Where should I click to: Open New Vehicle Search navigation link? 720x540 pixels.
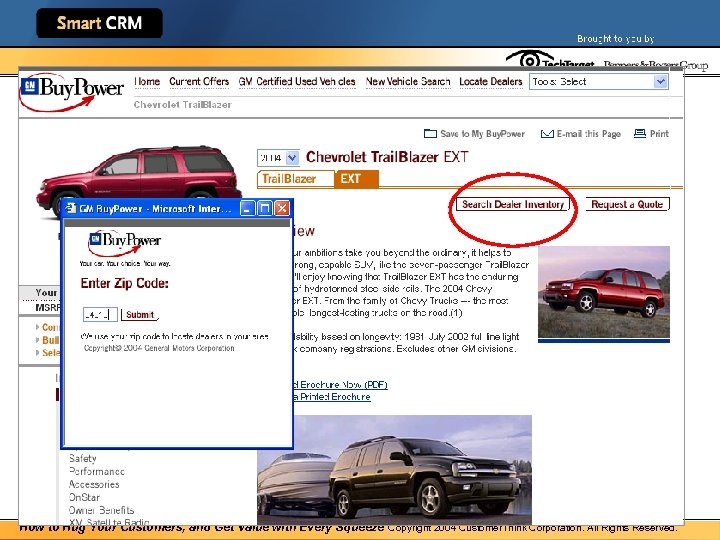pyautogui.click(x=408, y=82)
